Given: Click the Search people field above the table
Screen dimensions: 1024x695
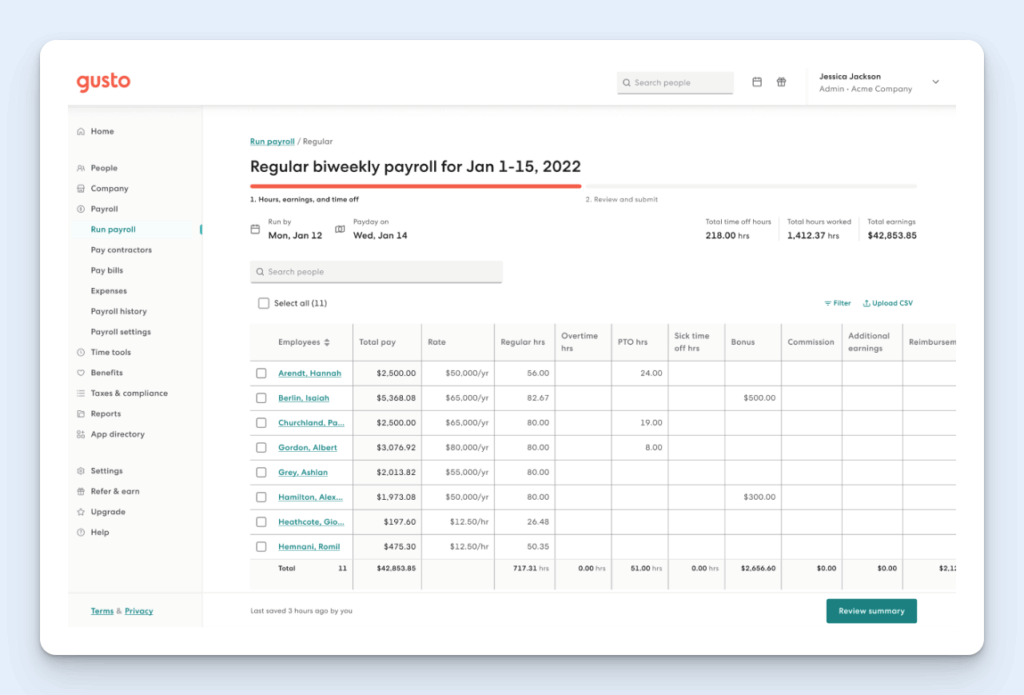Looking at the screenshot, I should pyautogui.click(x=376, y=272).
